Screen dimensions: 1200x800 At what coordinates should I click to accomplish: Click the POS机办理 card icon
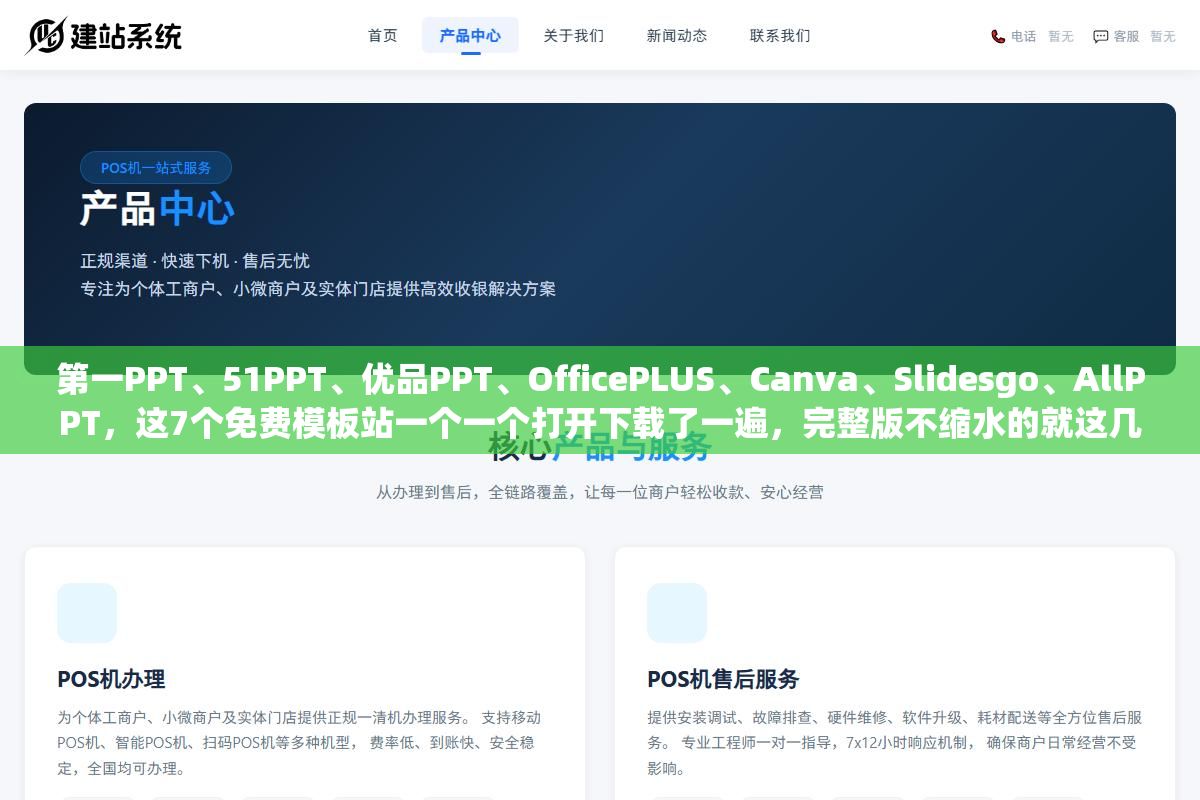click(87, 613)
